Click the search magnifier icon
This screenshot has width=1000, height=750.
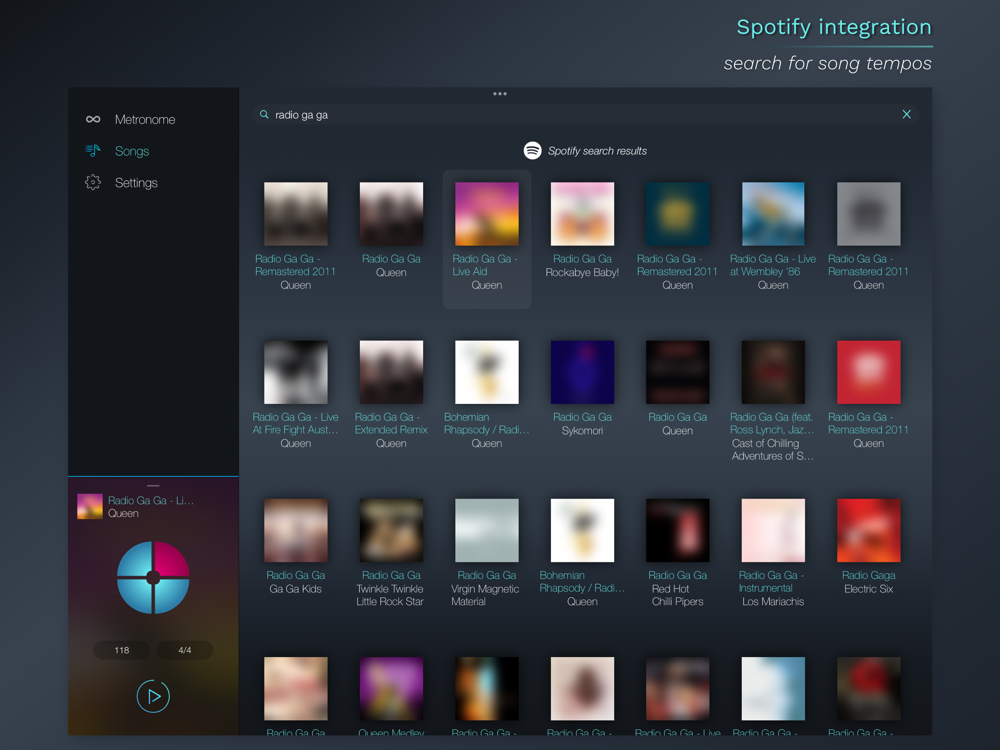click(x=264, y=115)
